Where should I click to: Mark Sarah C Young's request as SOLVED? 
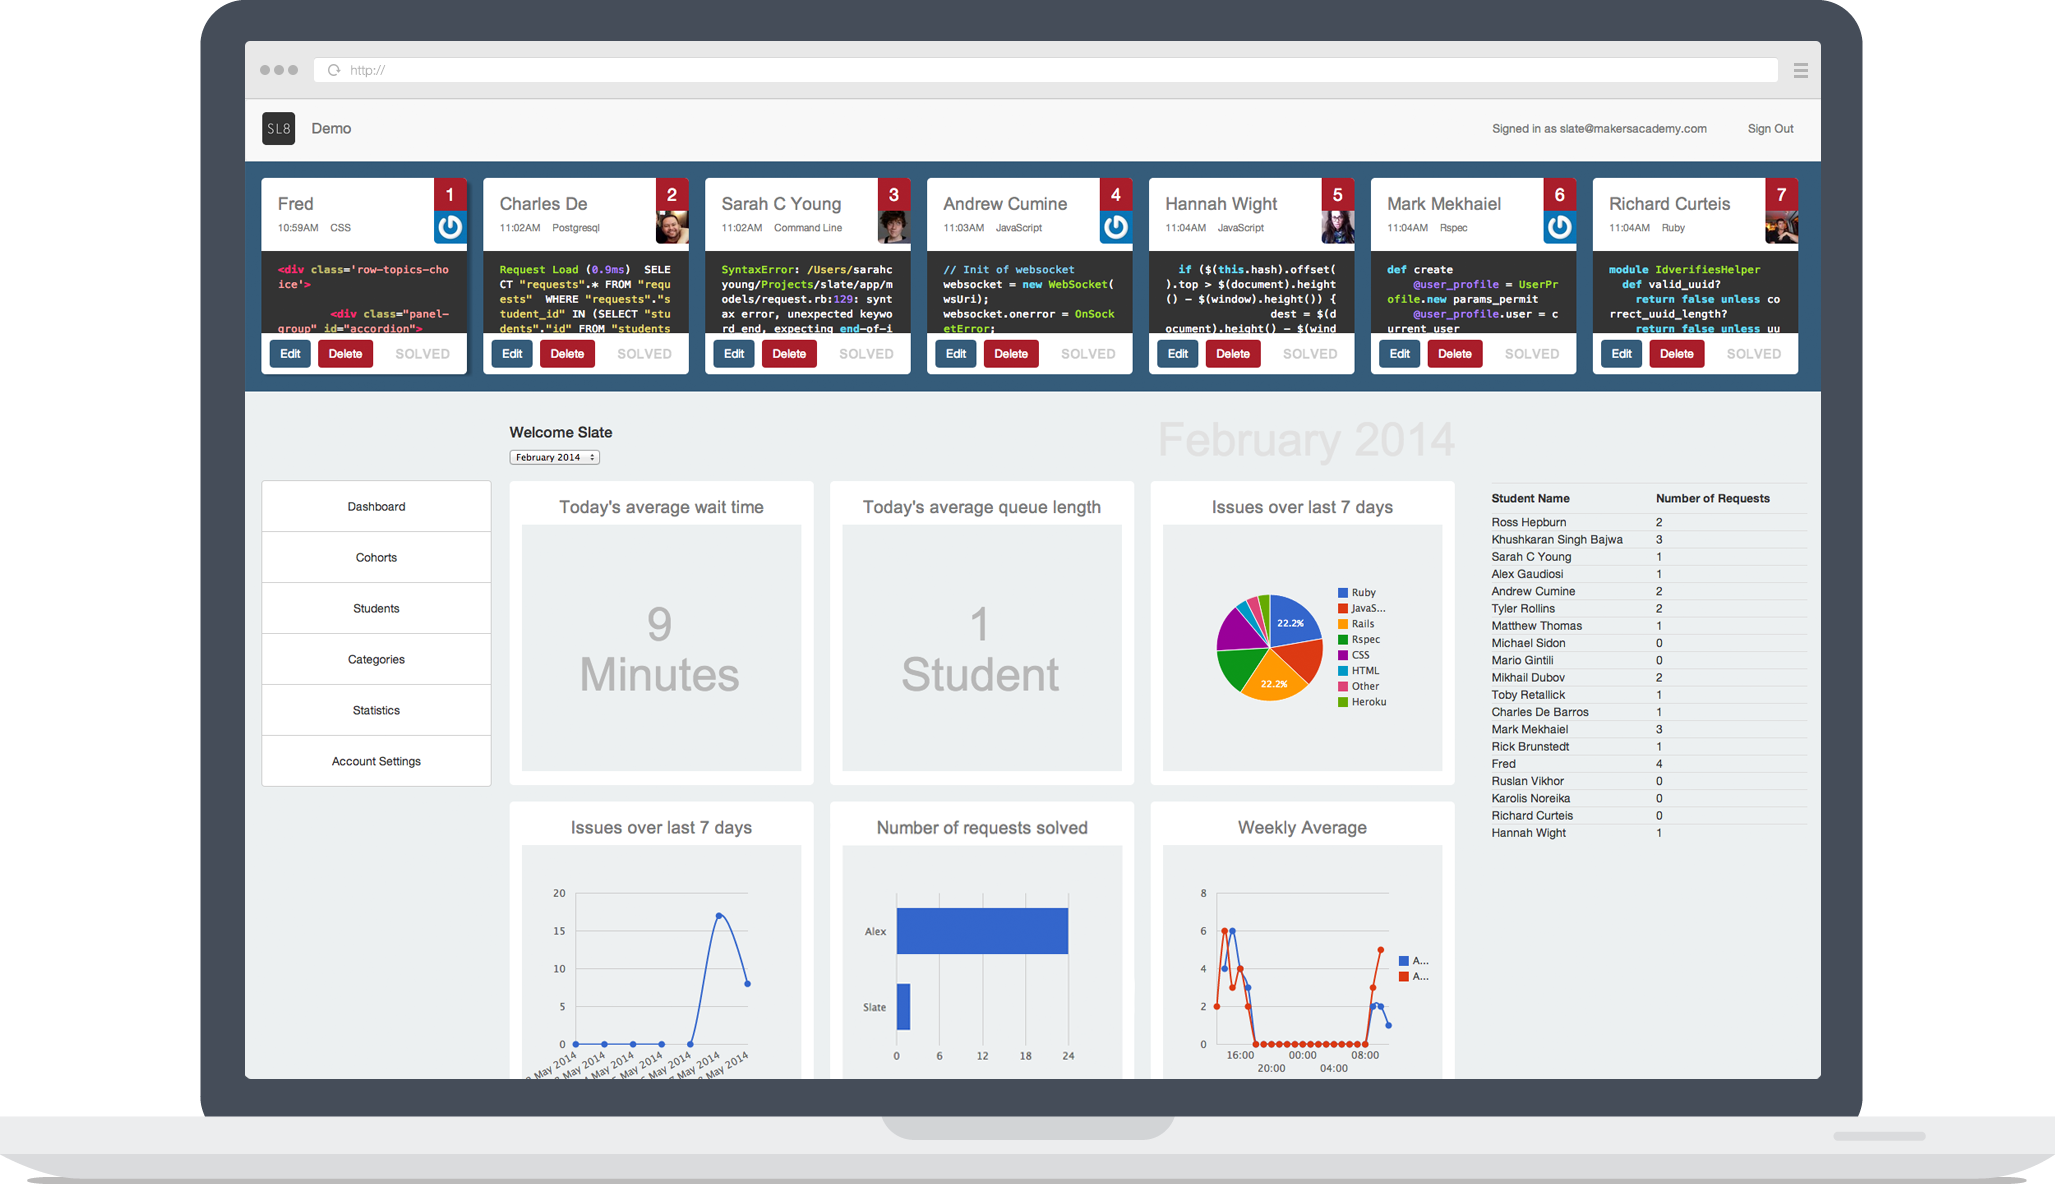click(866, 354)
